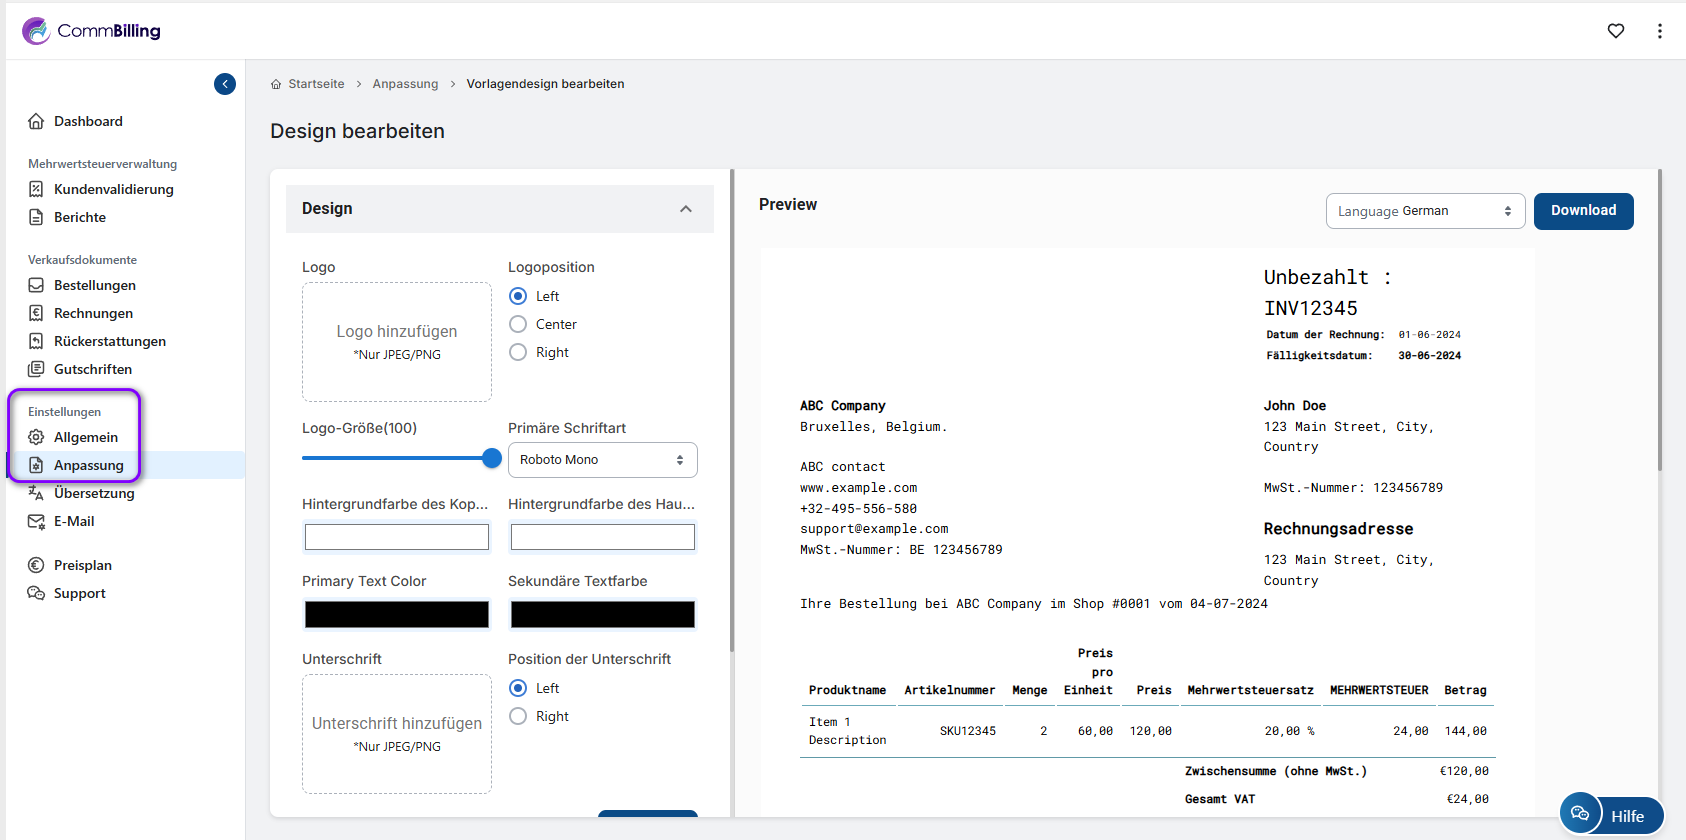Click SKU12345 cell in preview table
The image size is (1686, 840).
point(968,731)
